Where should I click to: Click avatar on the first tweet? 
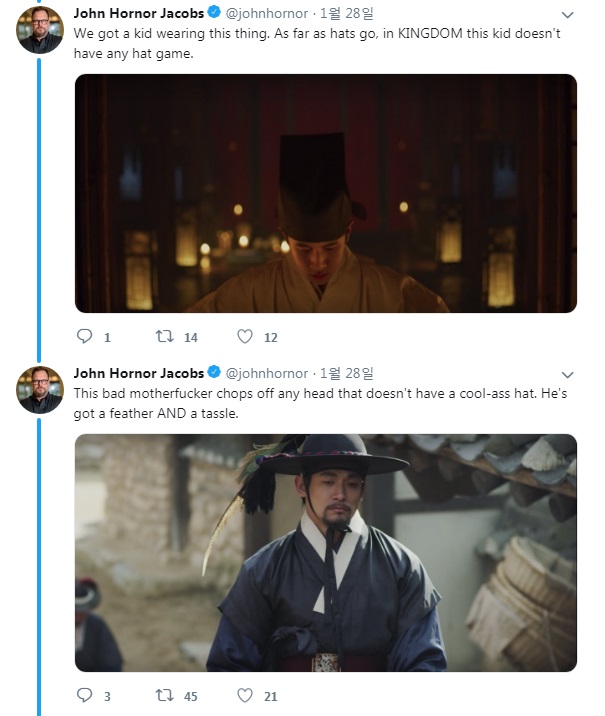coord(41,30)
